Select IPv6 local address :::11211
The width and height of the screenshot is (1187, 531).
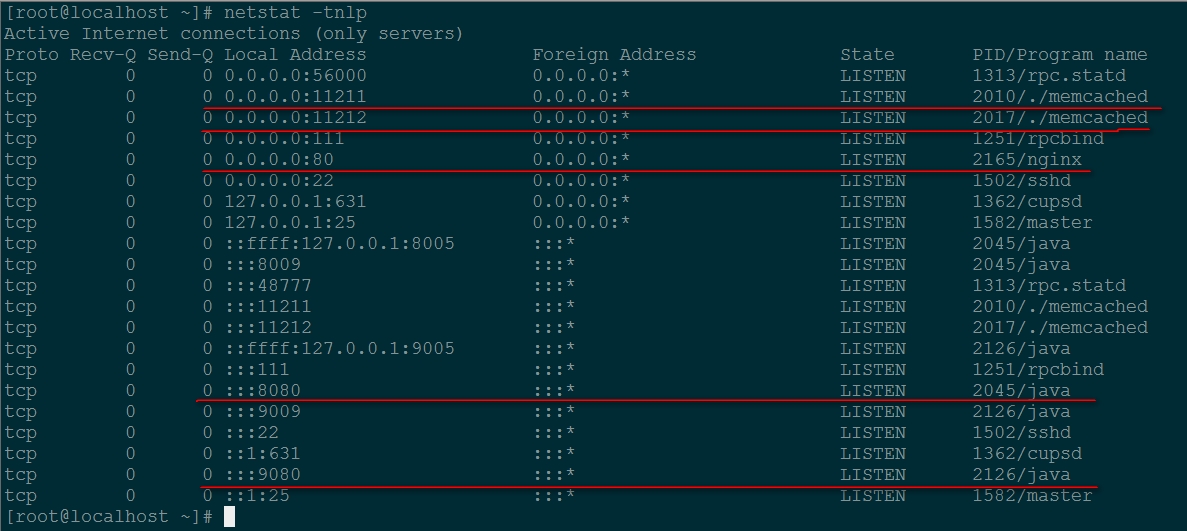point(268,307)
